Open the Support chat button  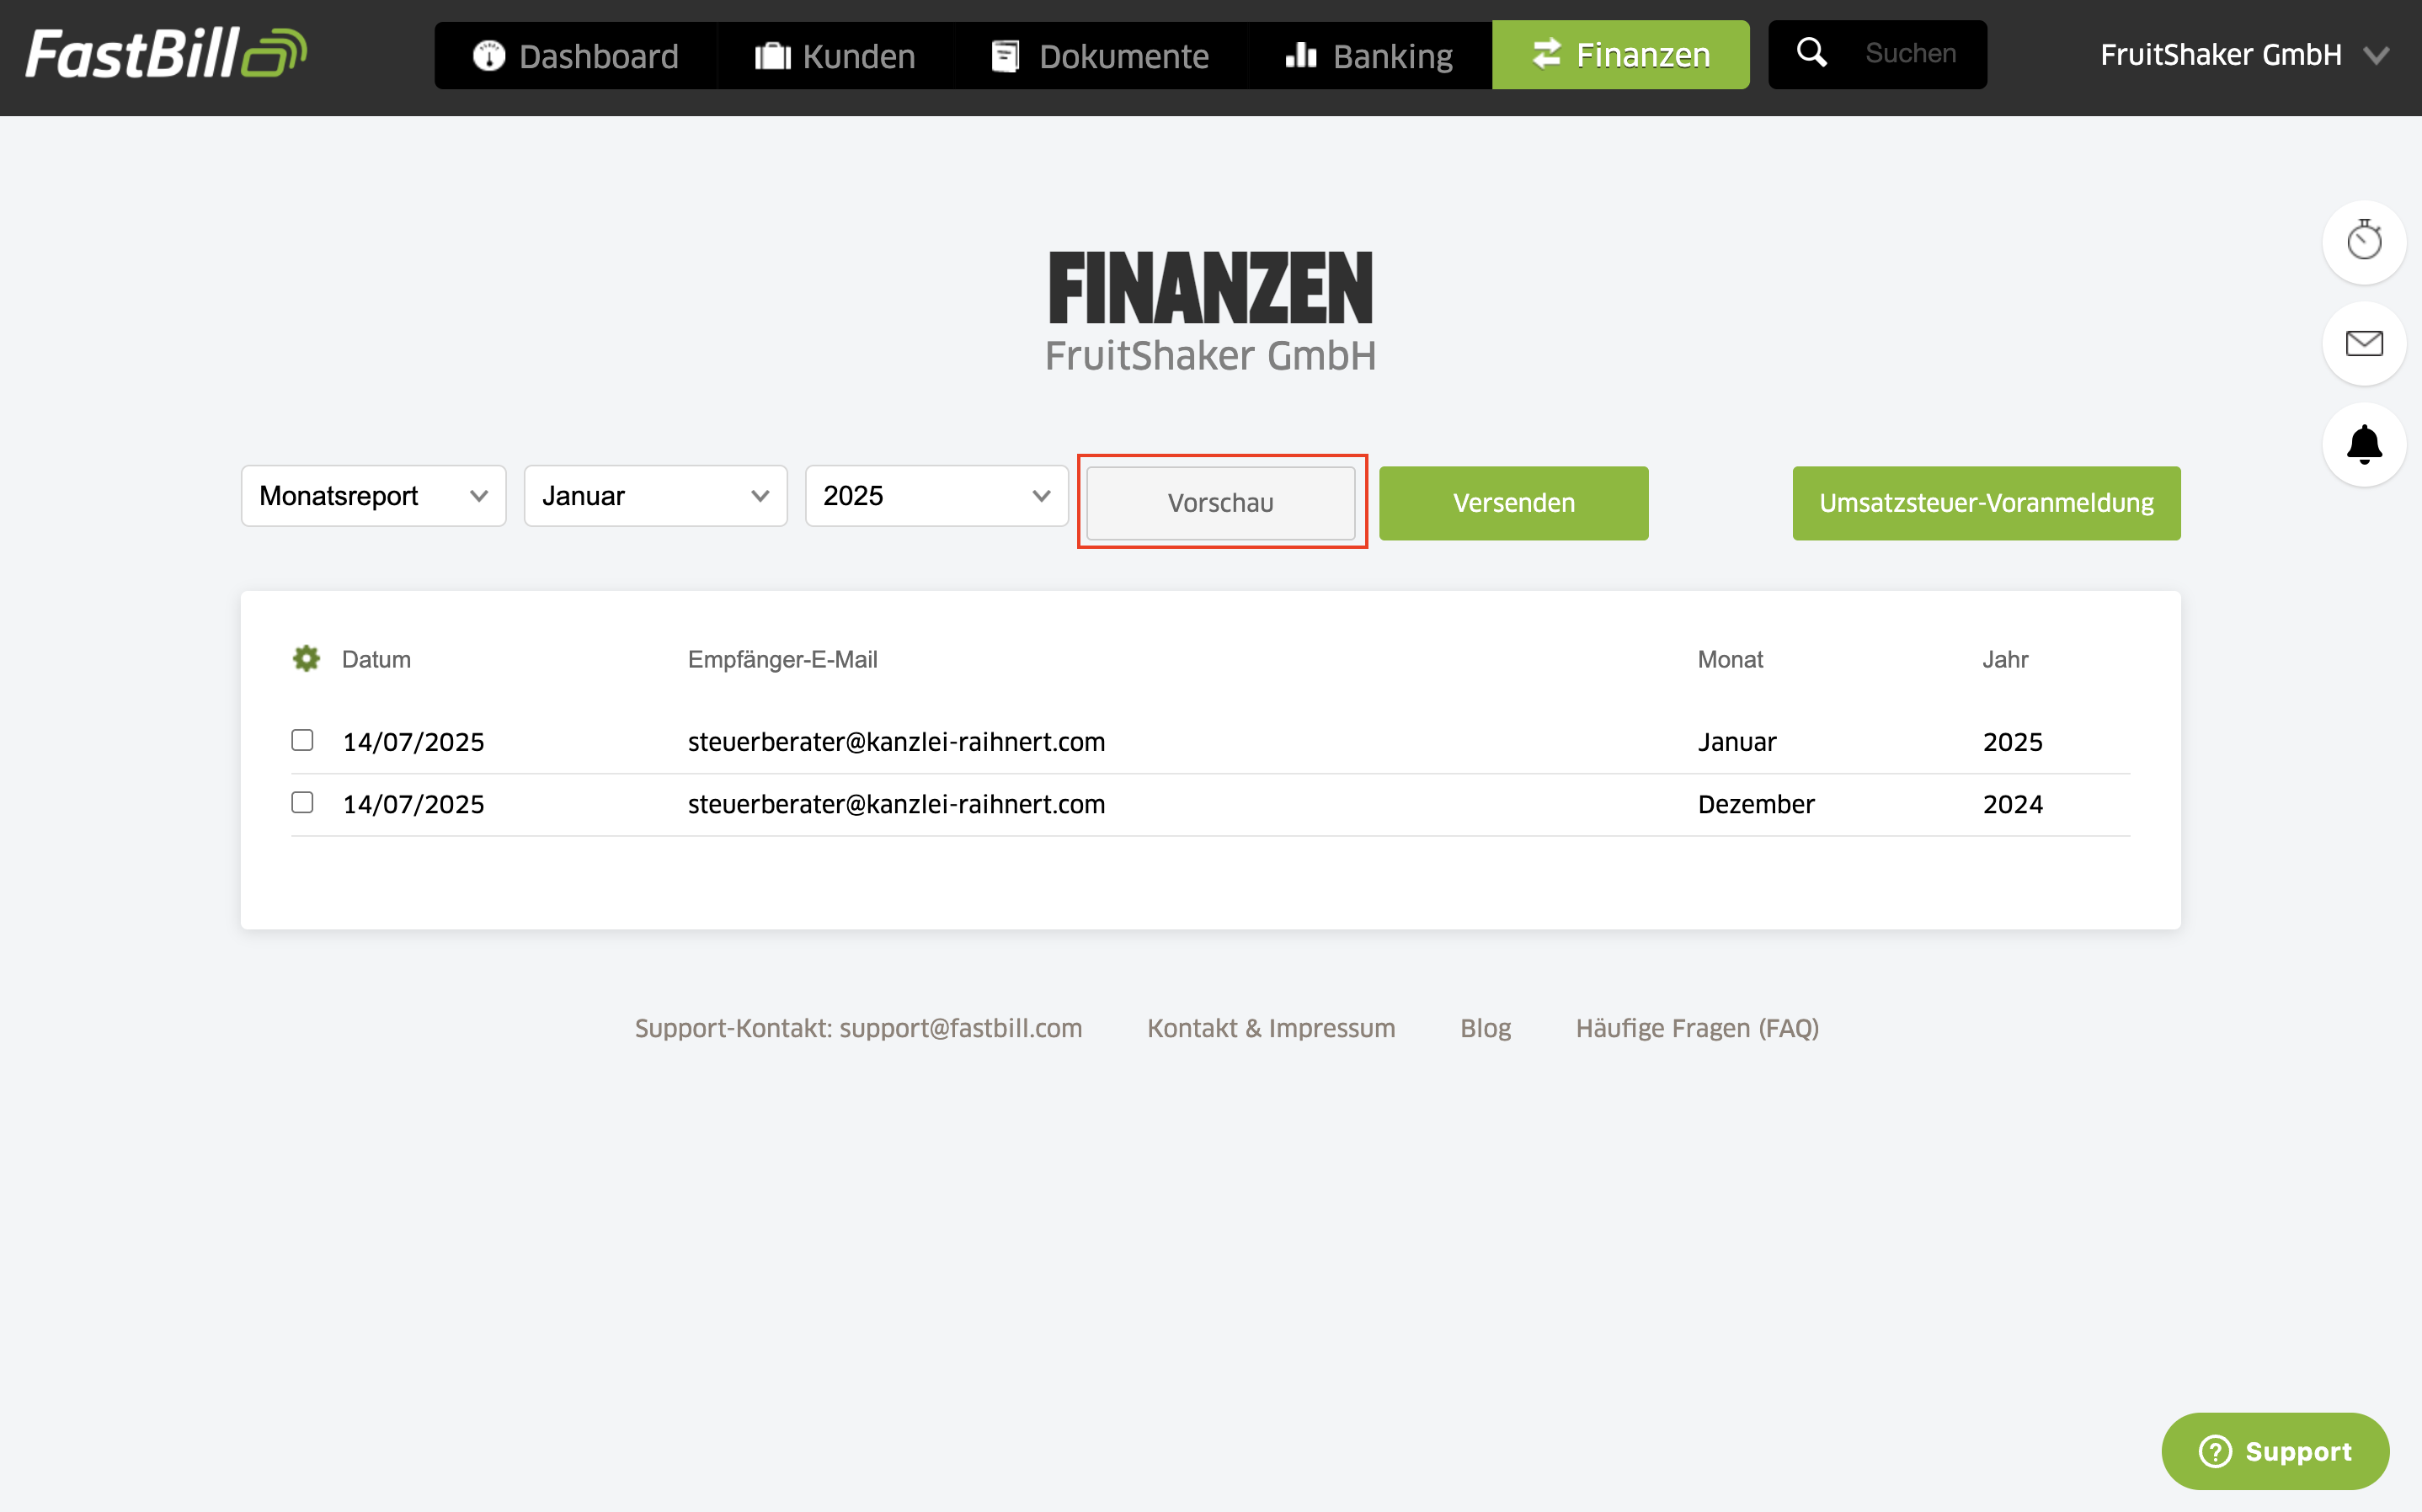coord(2275,1451)
